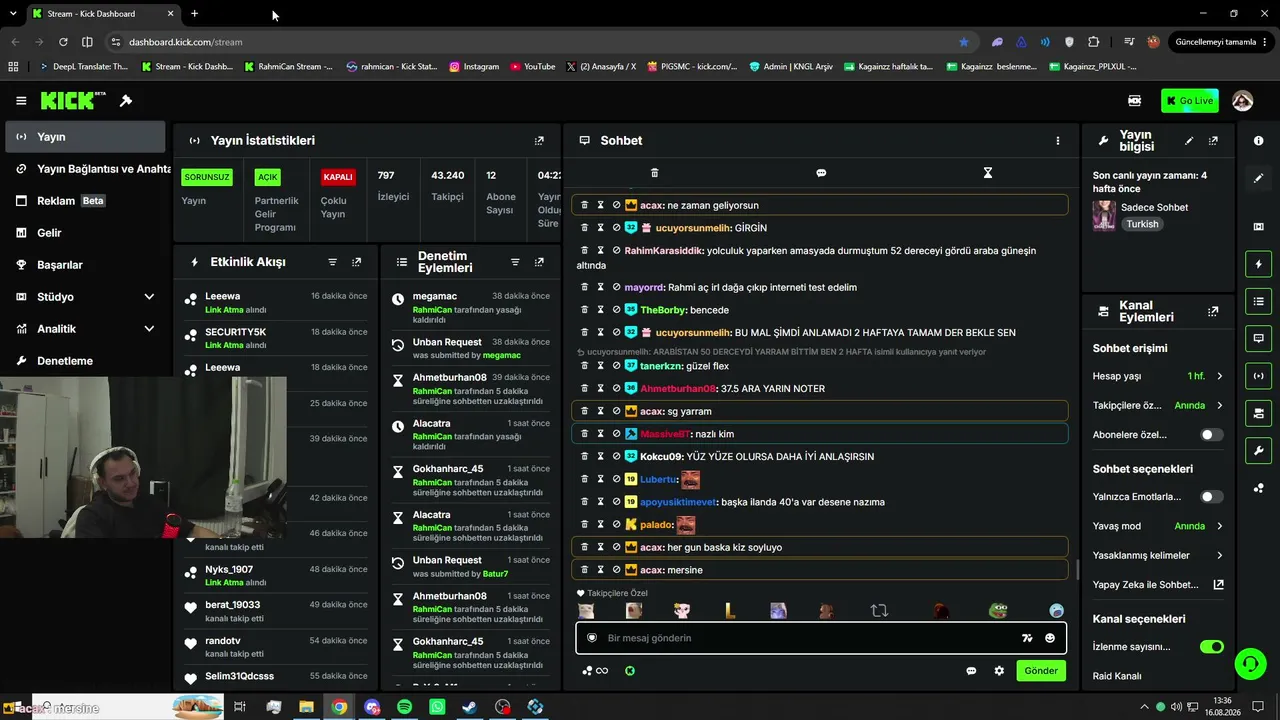Delete mayorrd's chat message

(585, 288)
